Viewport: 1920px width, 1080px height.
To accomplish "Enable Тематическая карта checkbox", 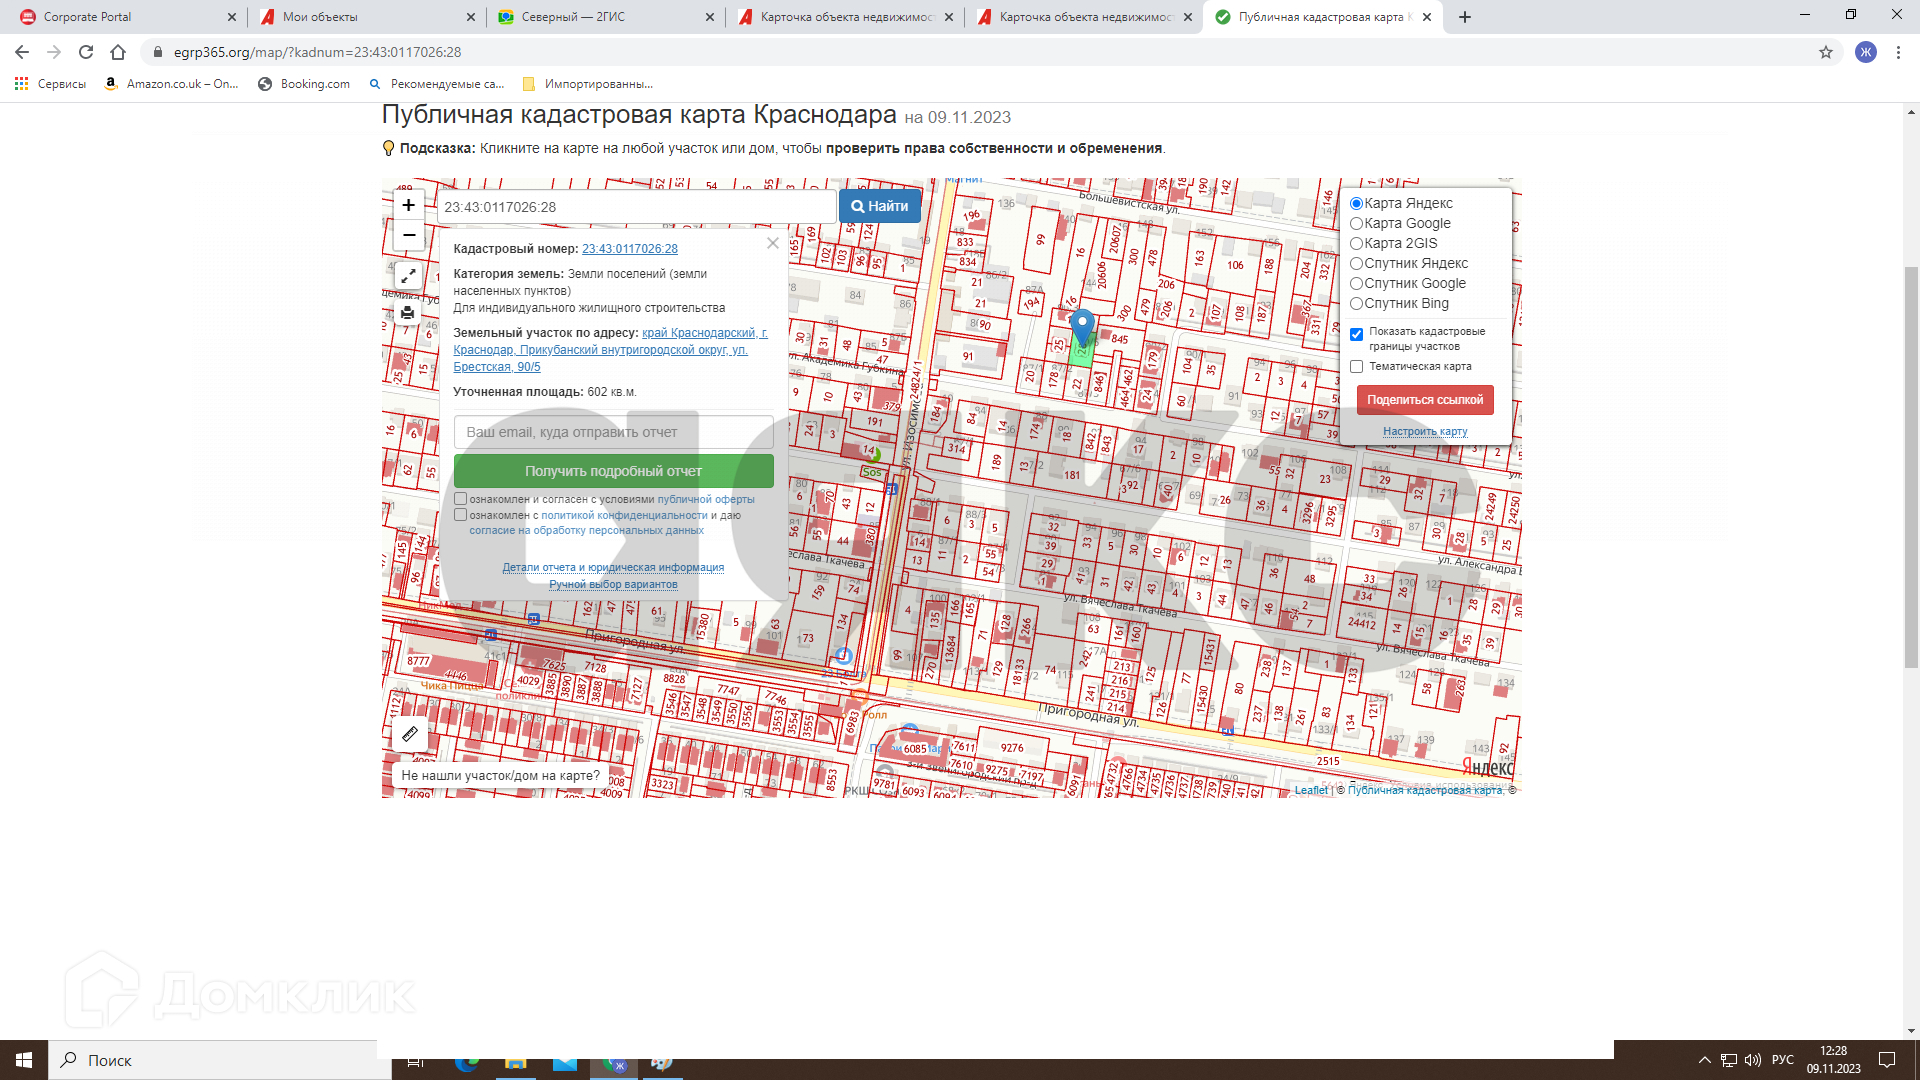I will tap(1357, 367).
